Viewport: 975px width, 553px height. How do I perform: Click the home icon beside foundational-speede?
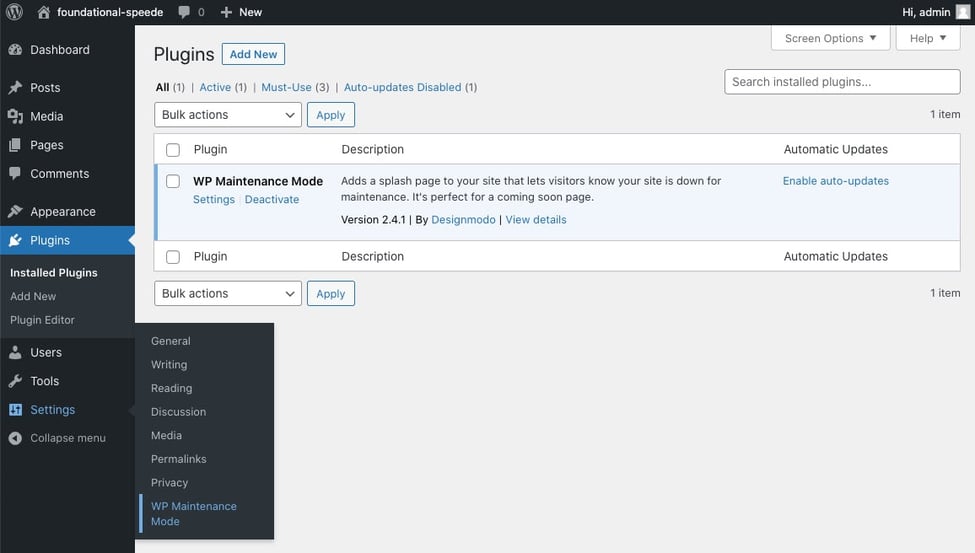tap(43, 12)
